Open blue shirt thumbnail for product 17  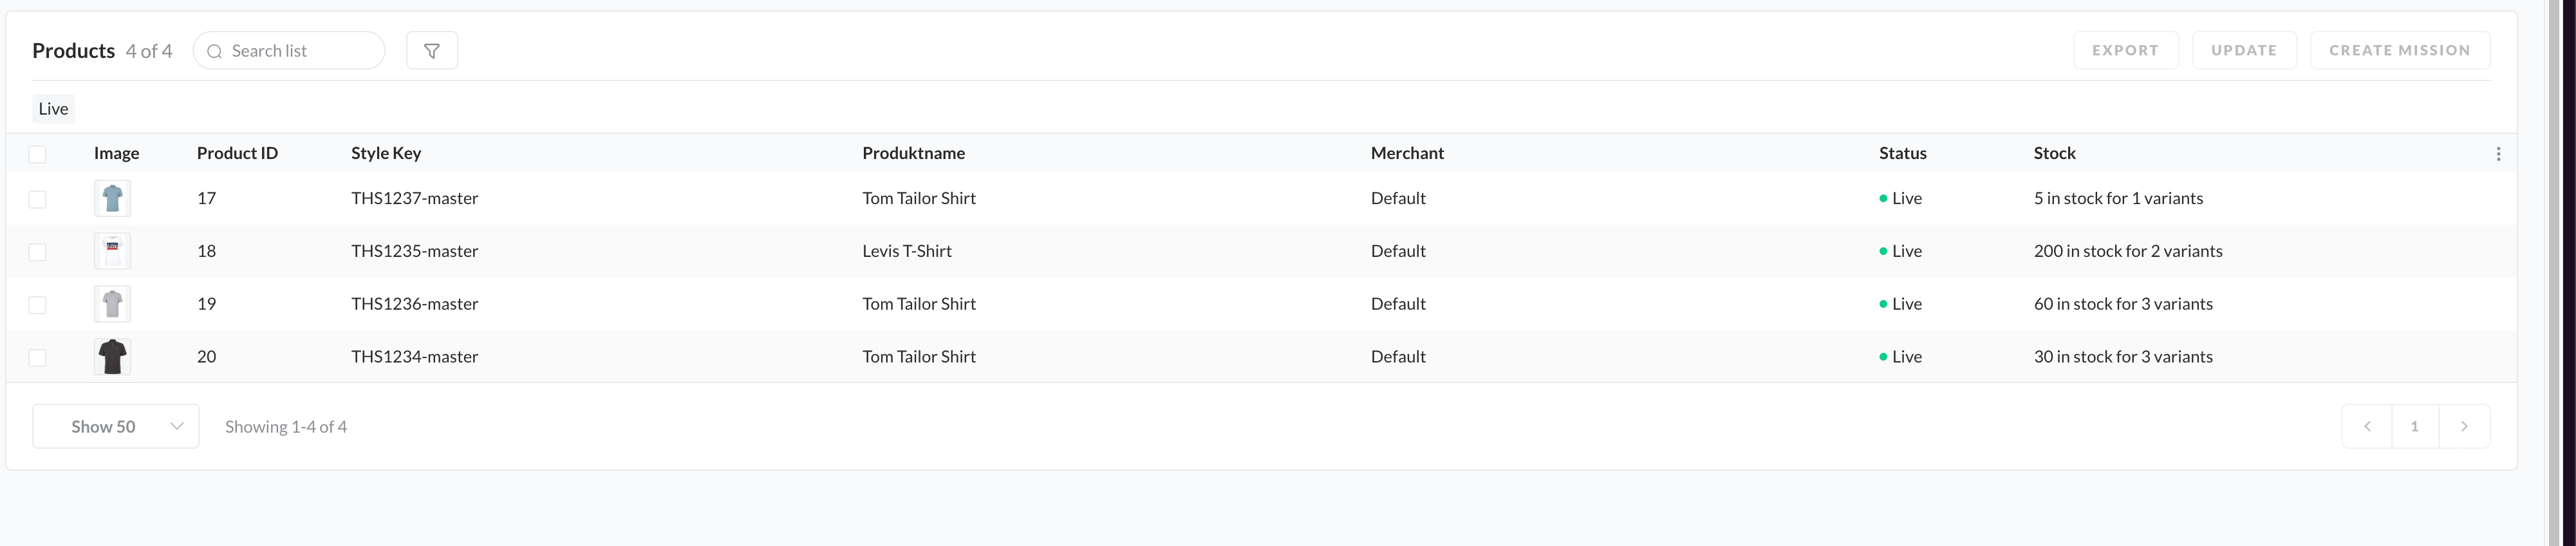[113, 199]
